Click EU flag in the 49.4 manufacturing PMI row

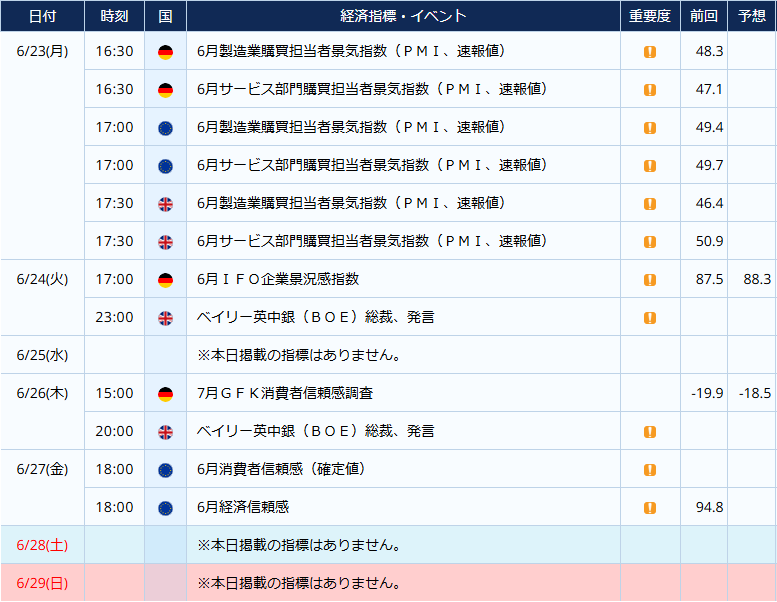[166, 128]
